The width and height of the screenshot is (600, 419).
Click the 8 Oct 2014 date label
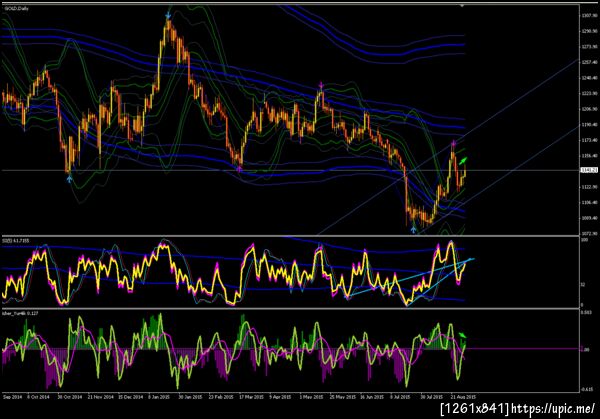[x=38, y=397]
